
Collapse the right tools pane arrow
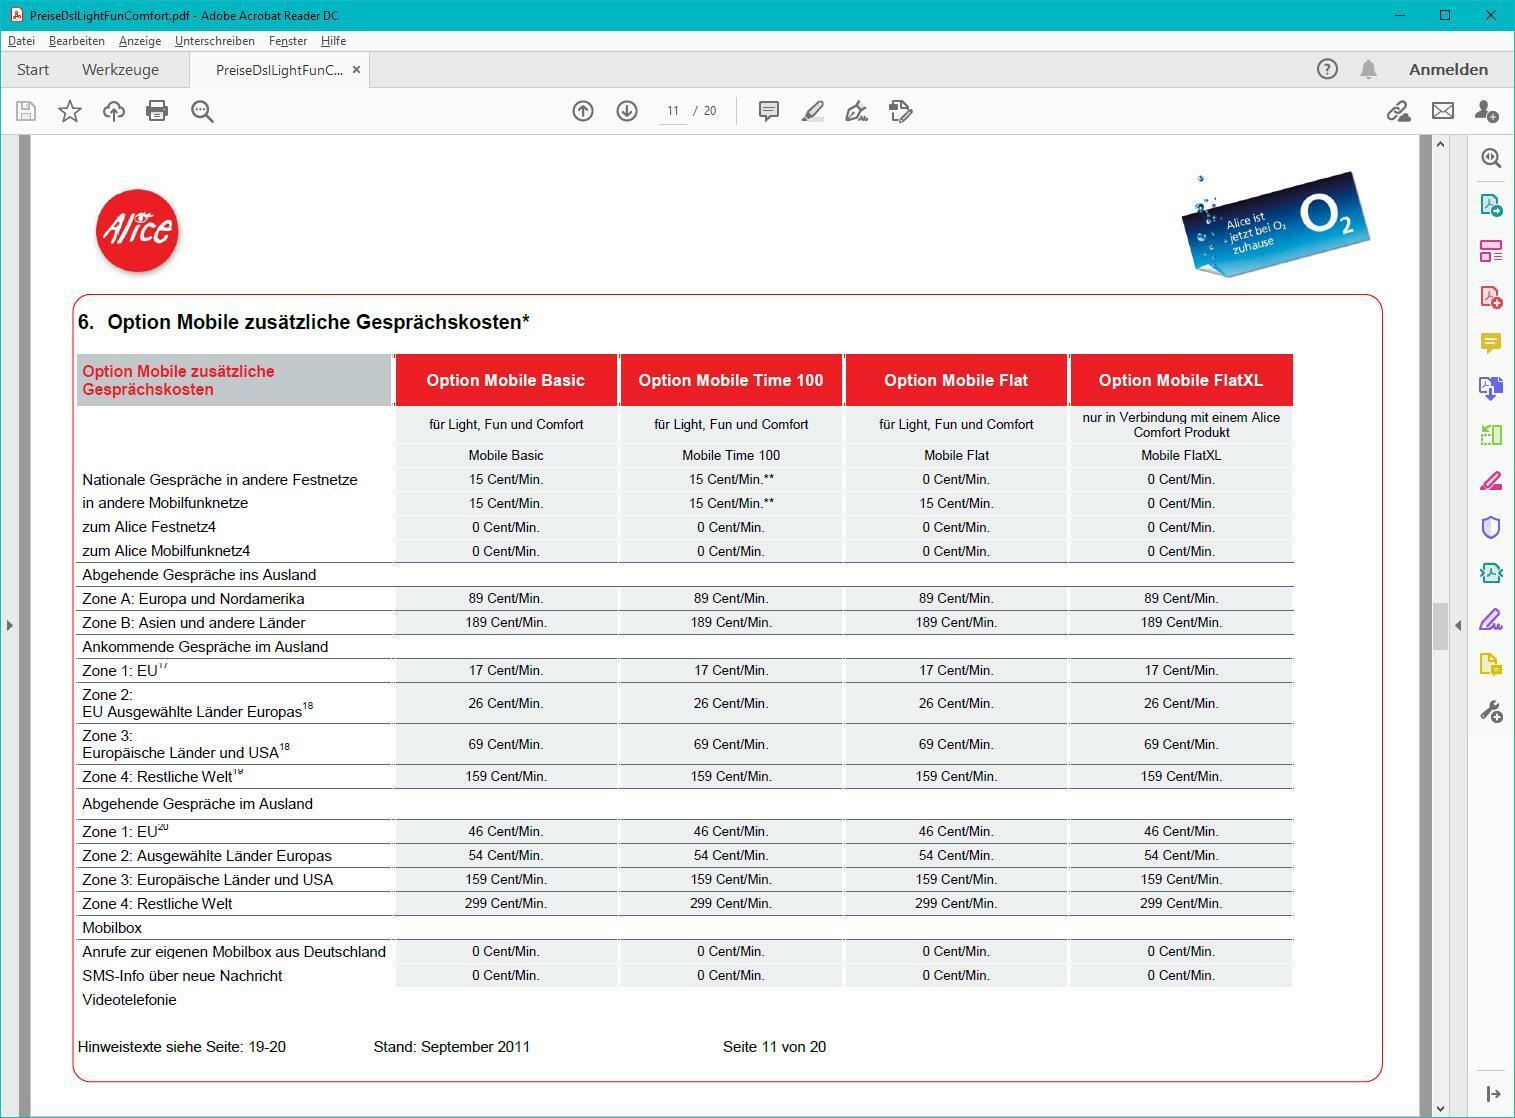point(1458,625)
